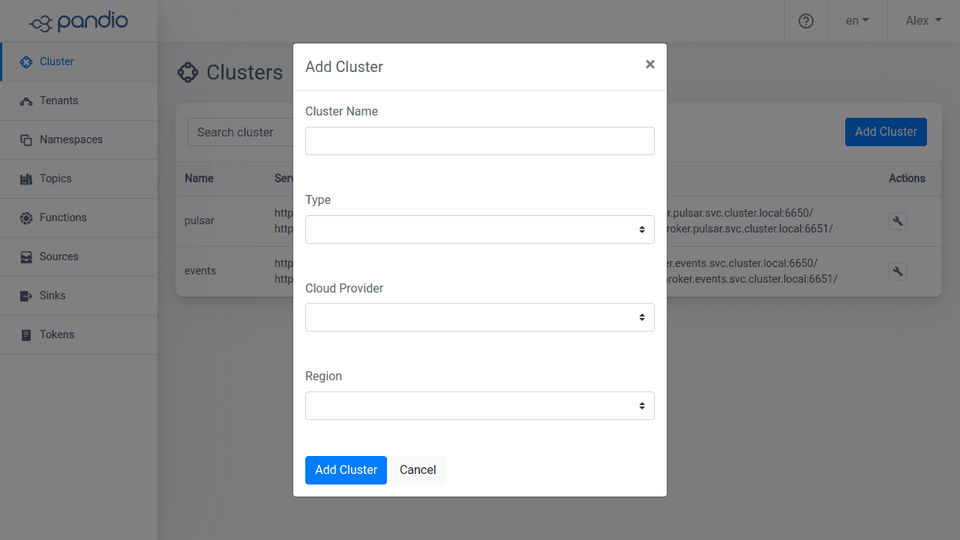Image resolution: width=960 pixels, height=540 pixels.
Task: Click the Sources sidebar icon
Action: [x=26, y=257]
